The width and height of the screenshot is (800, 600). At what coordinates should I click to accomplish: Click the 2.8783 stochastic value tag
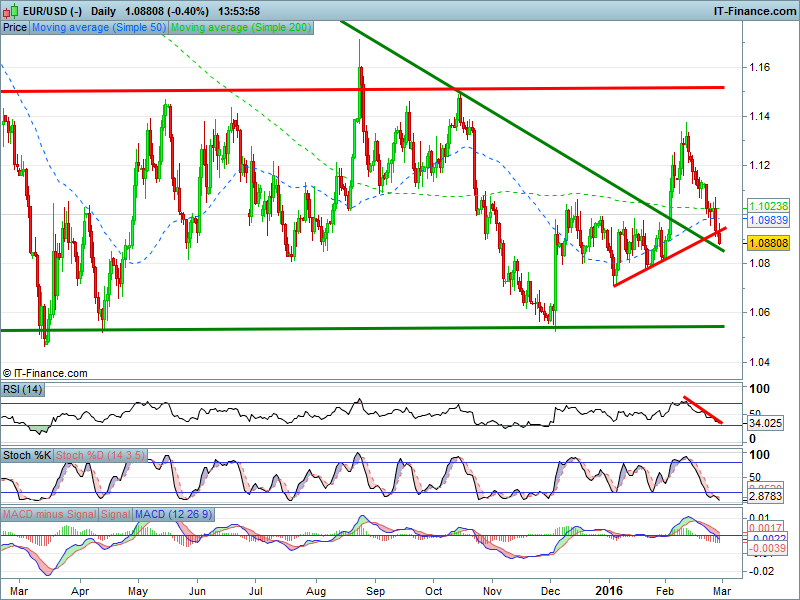click(765, 496)
